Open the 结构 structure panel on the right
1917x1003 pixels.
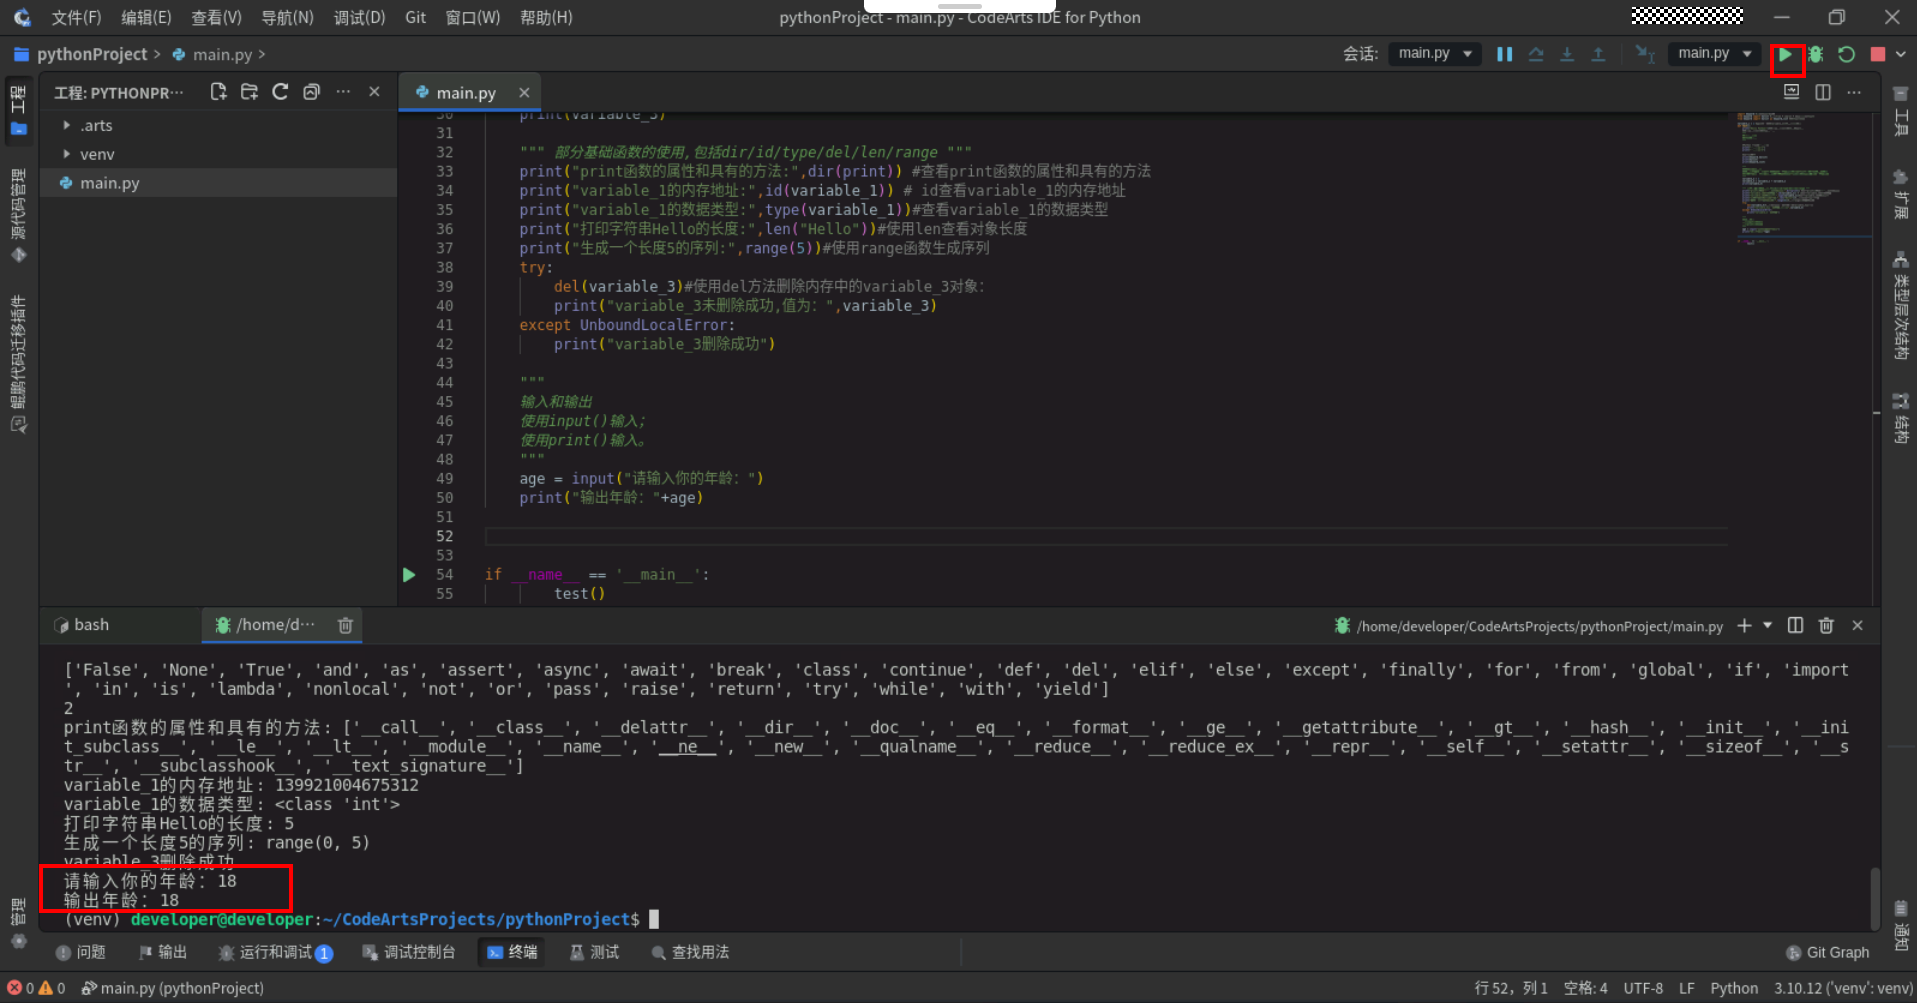(1900, 418)
